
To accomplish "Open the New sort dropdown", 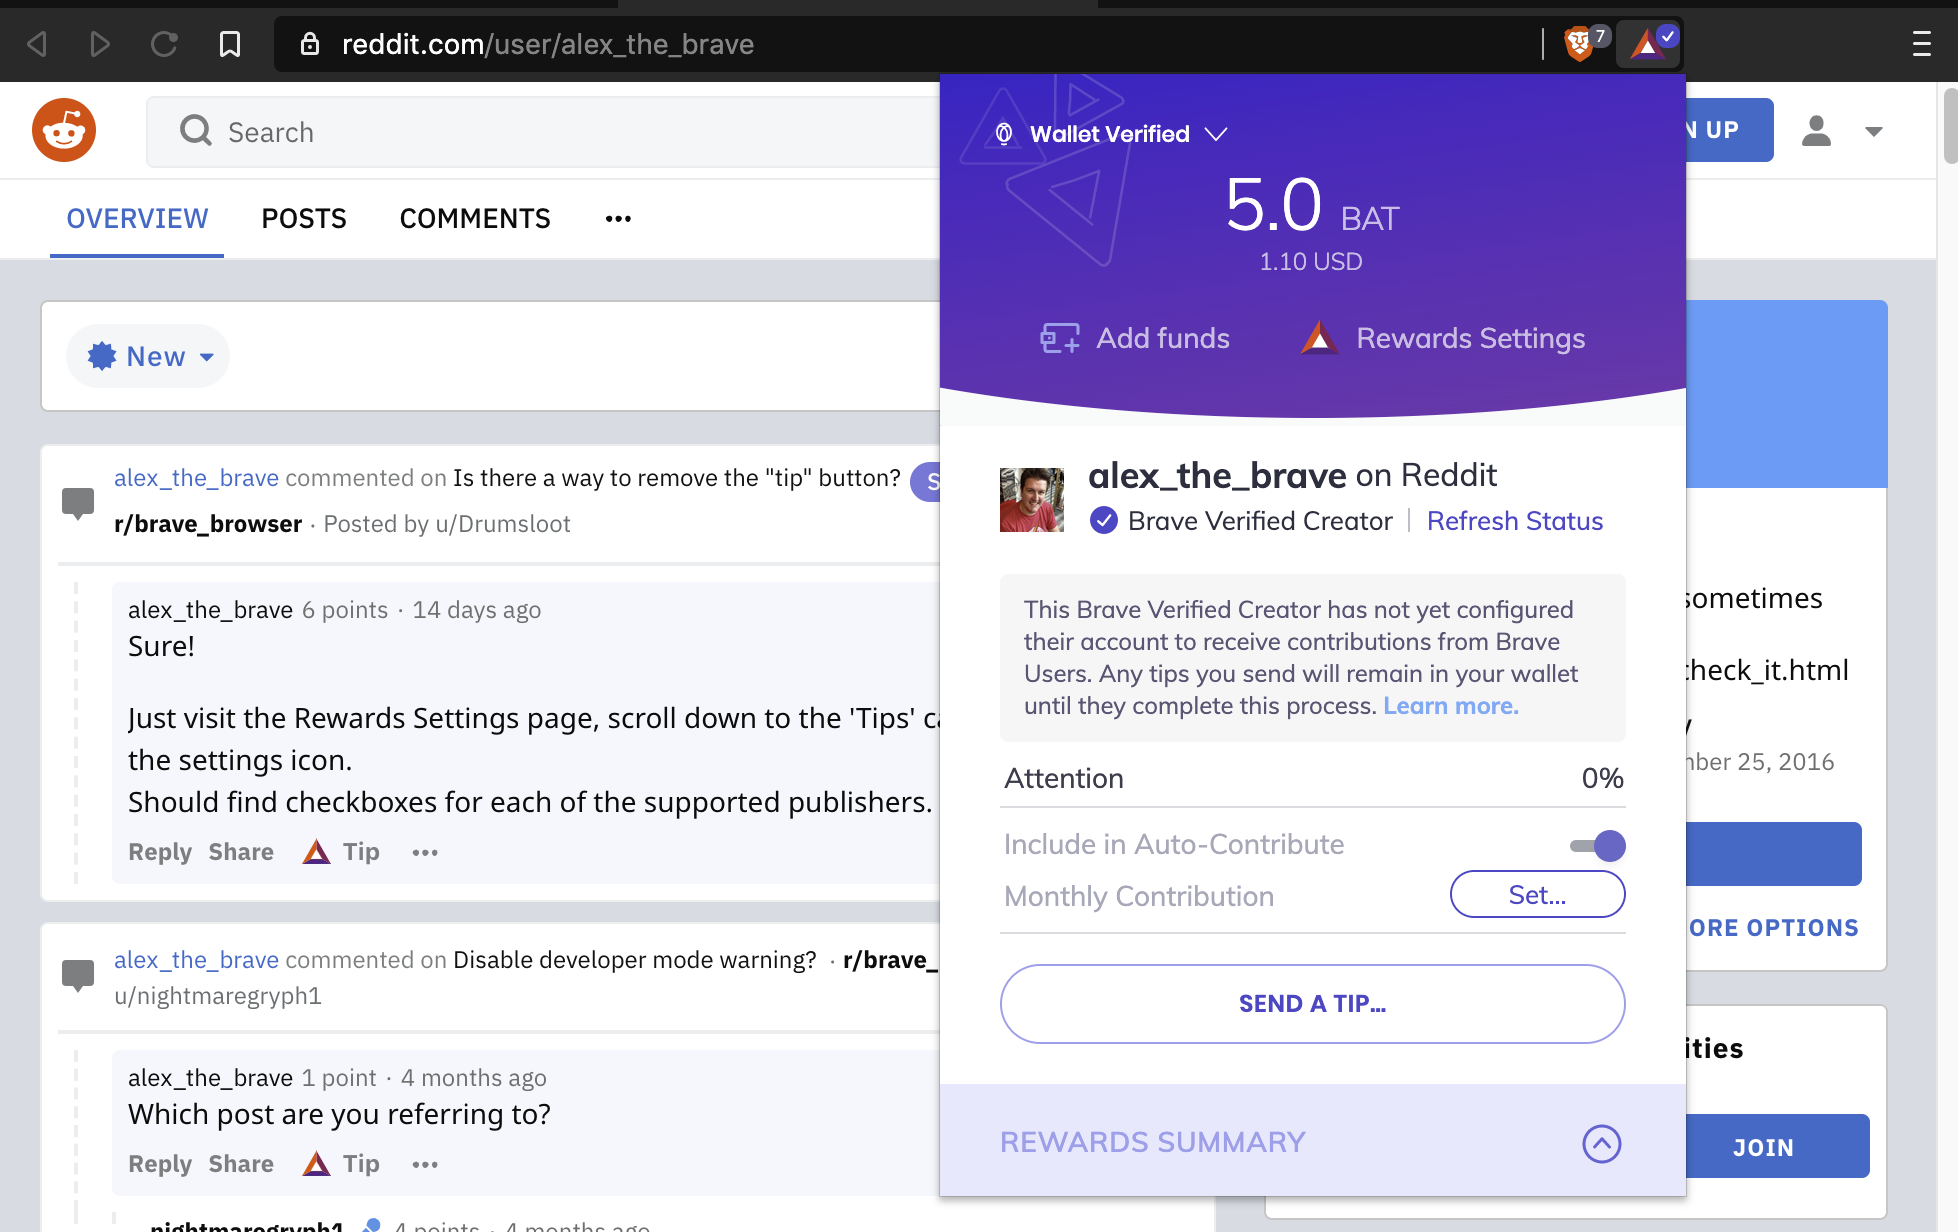I will pyautogui.click(x=148, y=356).
